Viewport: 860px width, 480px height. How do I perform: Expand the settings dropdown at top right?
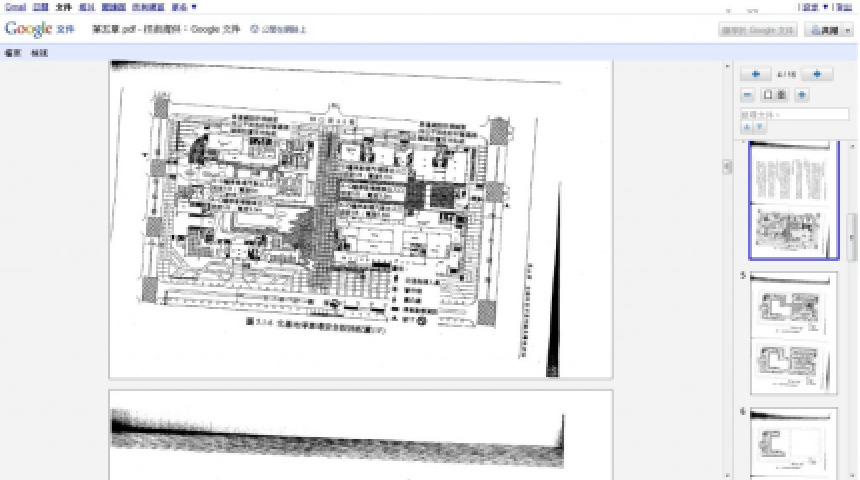click(825, 6)
